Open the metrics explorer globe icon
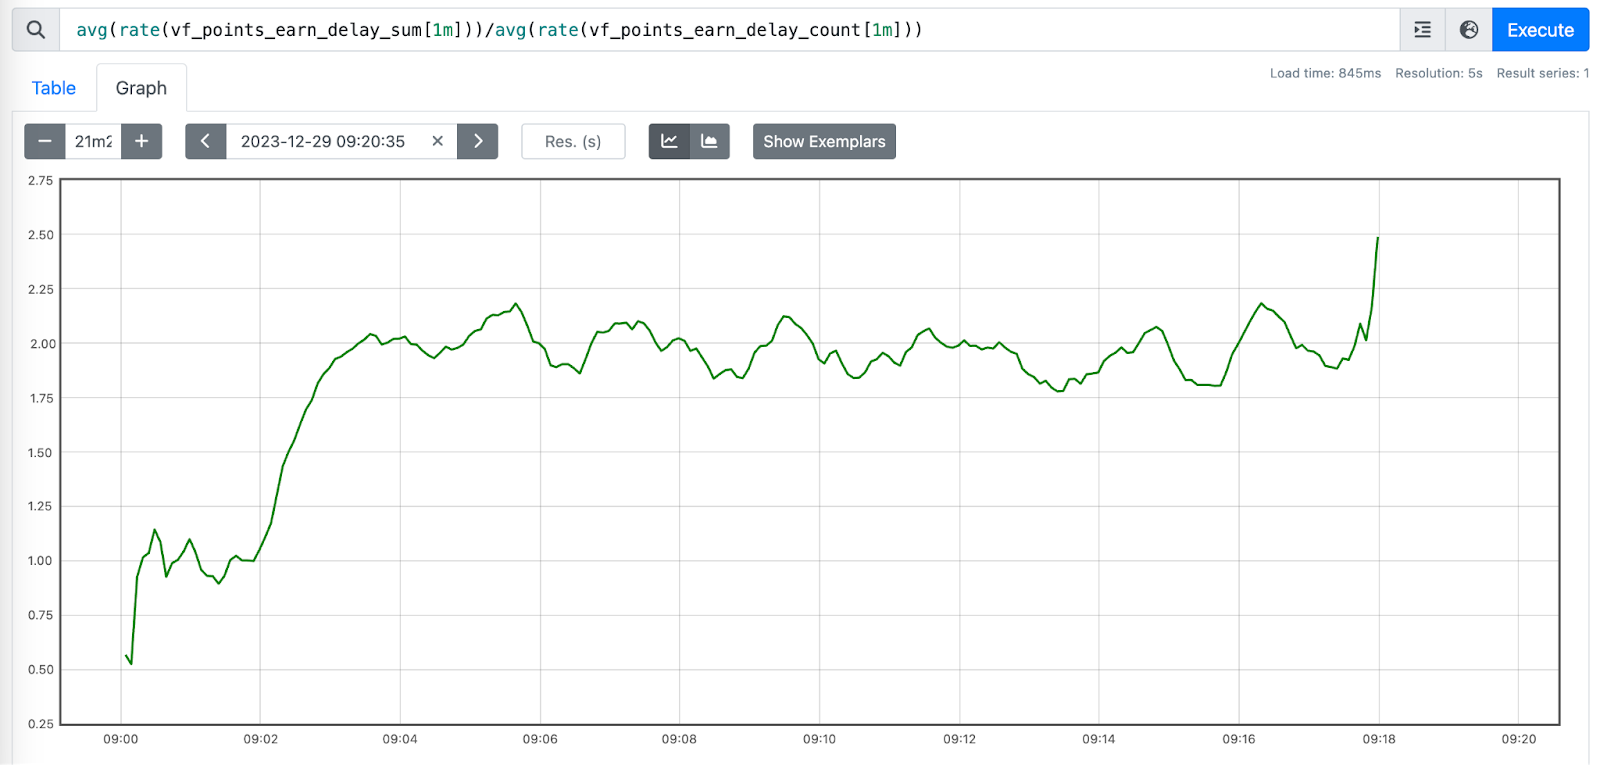Screen dimensions: 1600x765 (1468, 30)
